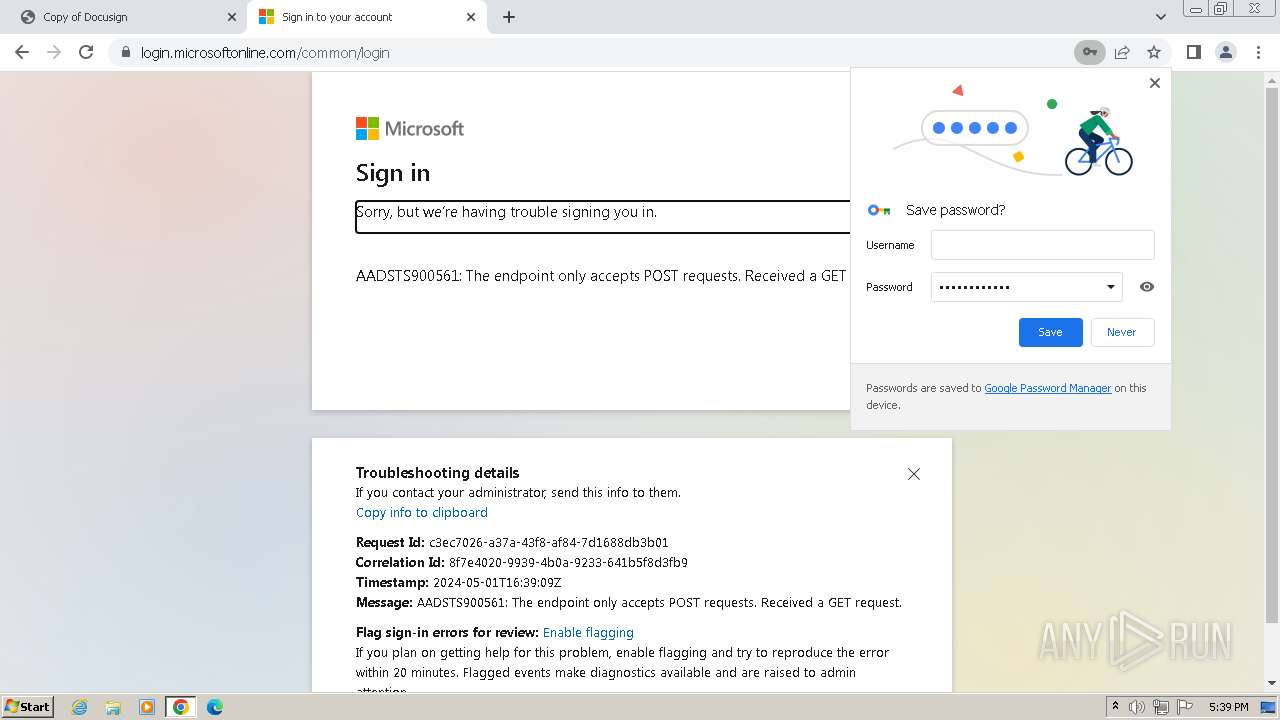Screen dimensions: 1280x720
Task: Open Google Password Manager link
Action: (x=1047, y=388)
